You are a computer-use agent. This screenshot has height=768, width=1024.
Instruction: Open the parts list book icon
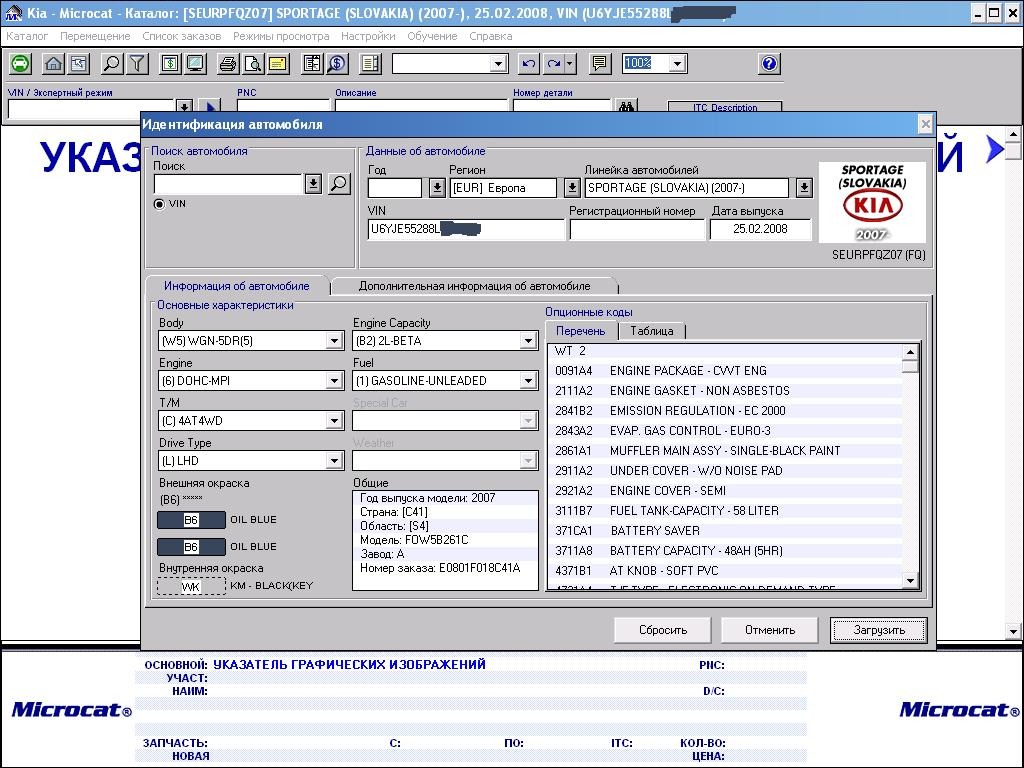[312, 63]
